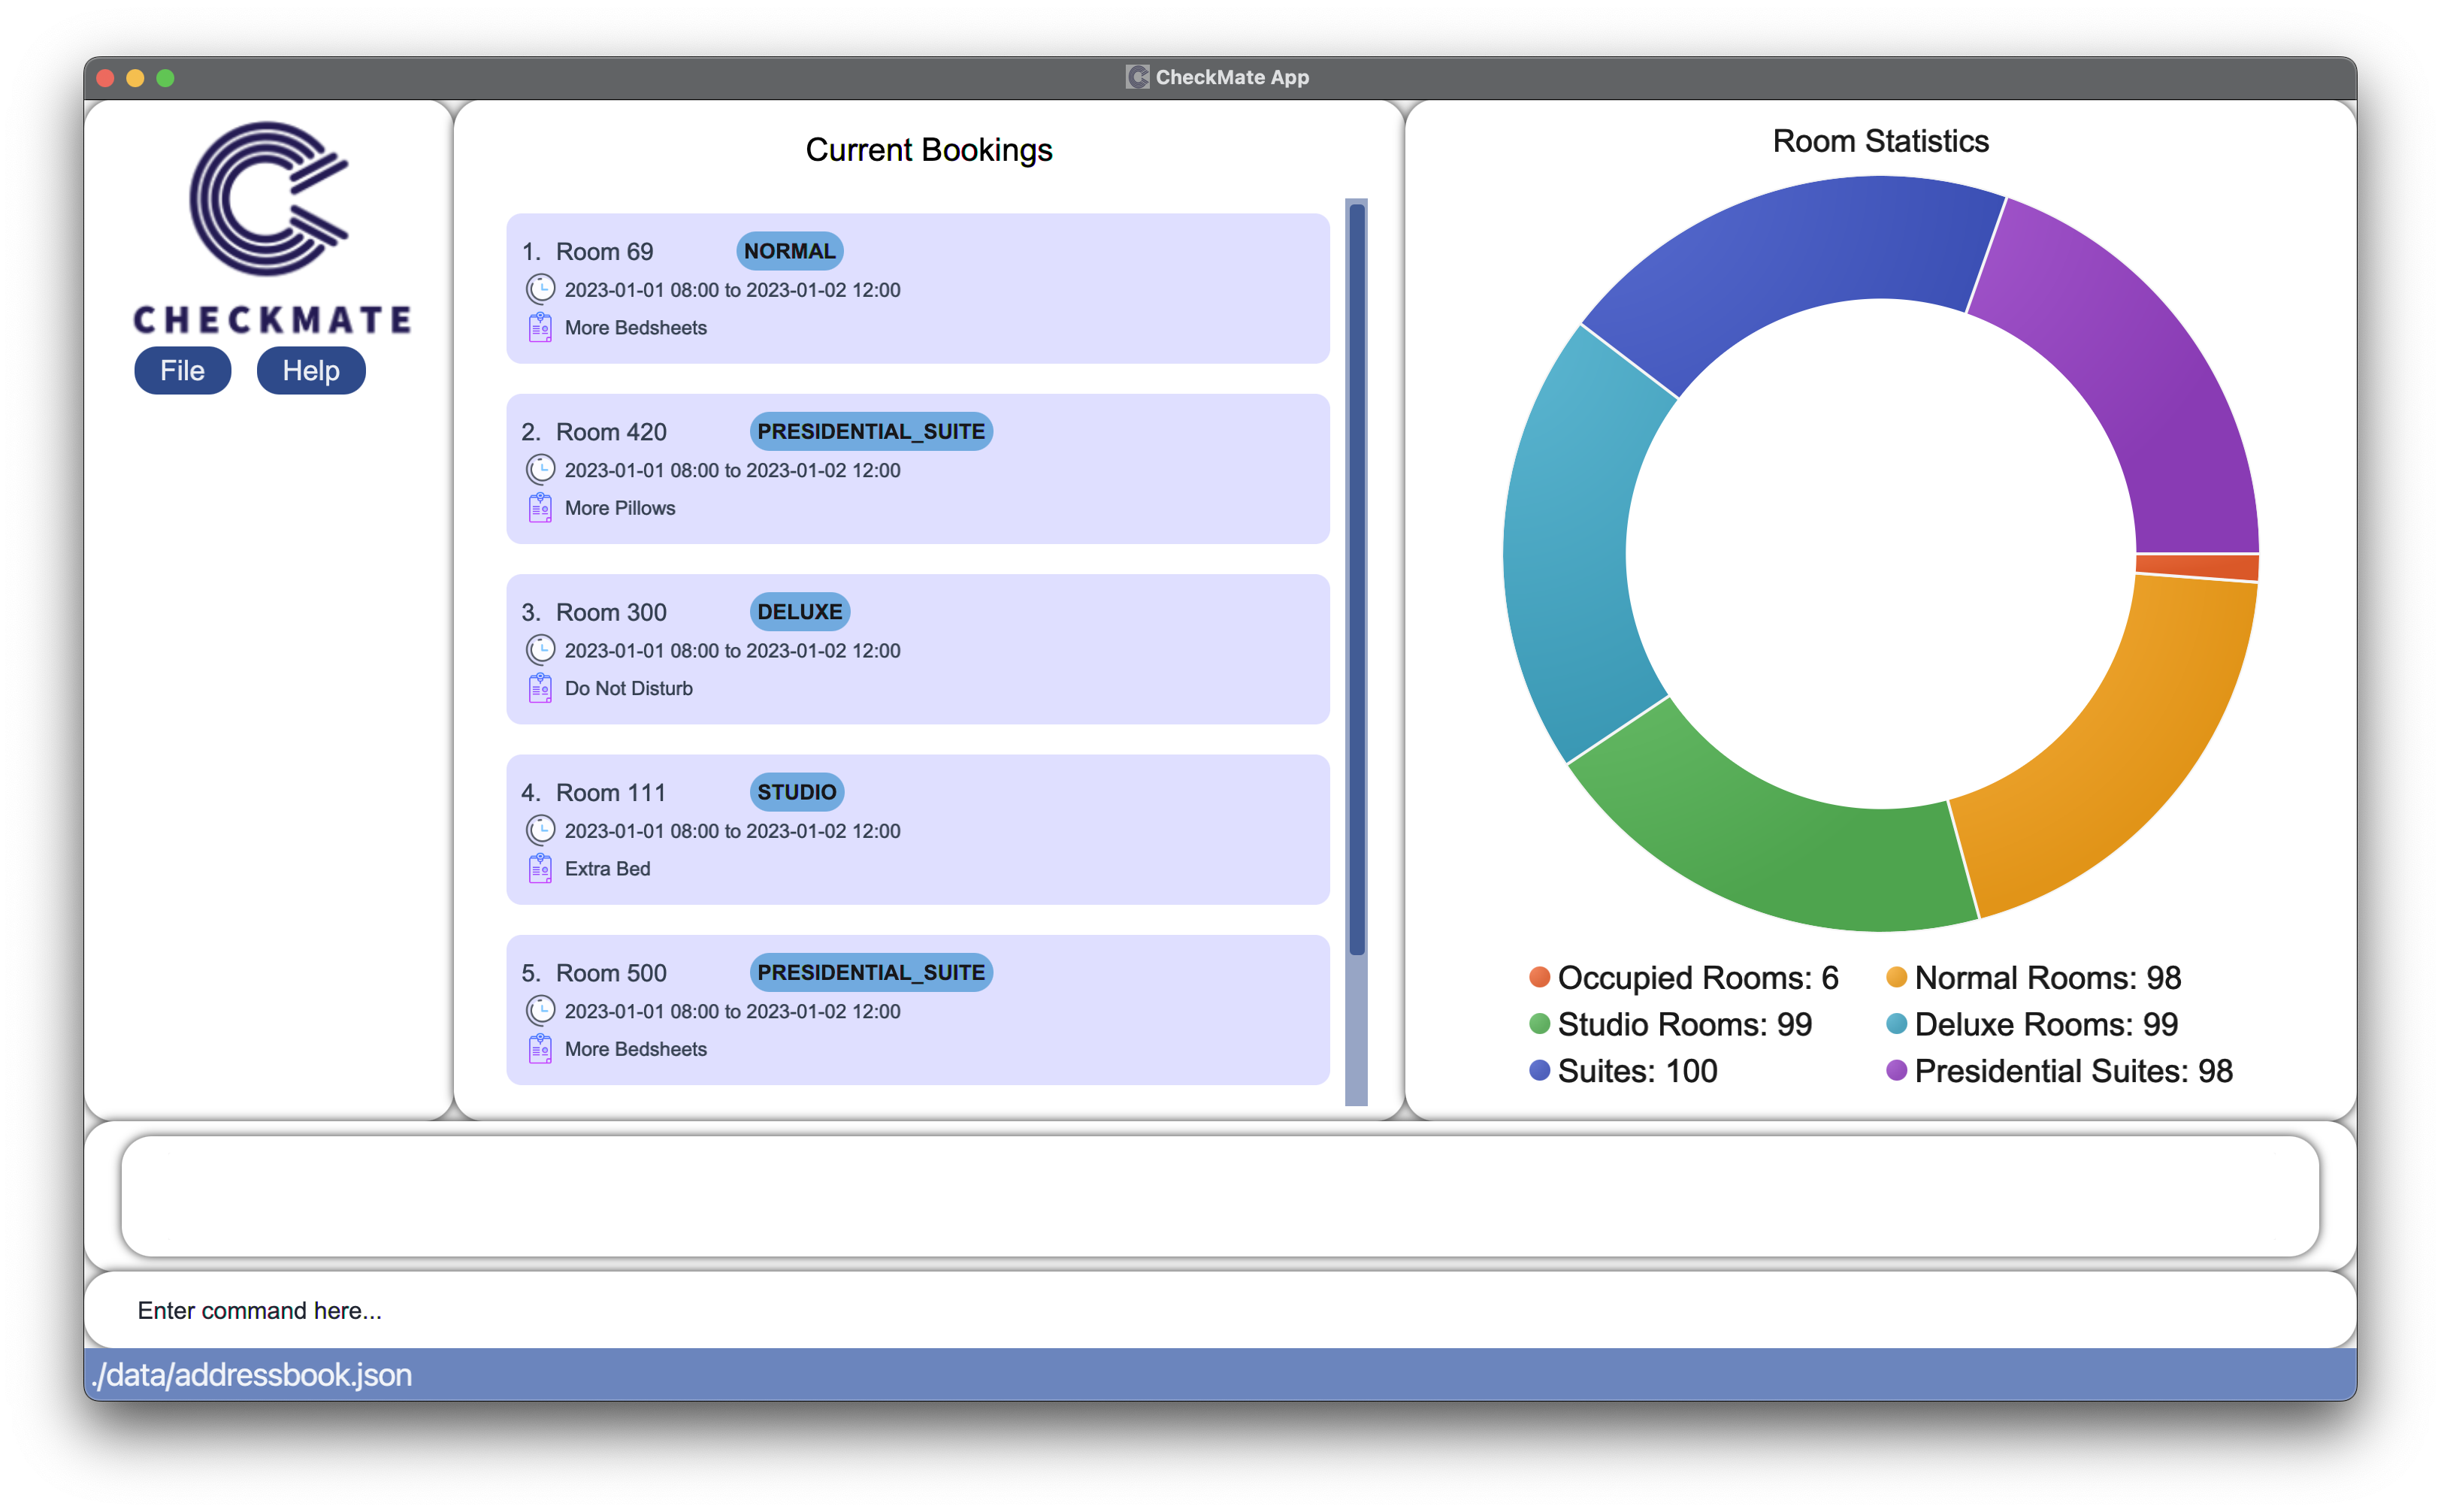Click the Suites: 100 legend label
Screen dimensions: 2441x1512
pos(1637,1072)
